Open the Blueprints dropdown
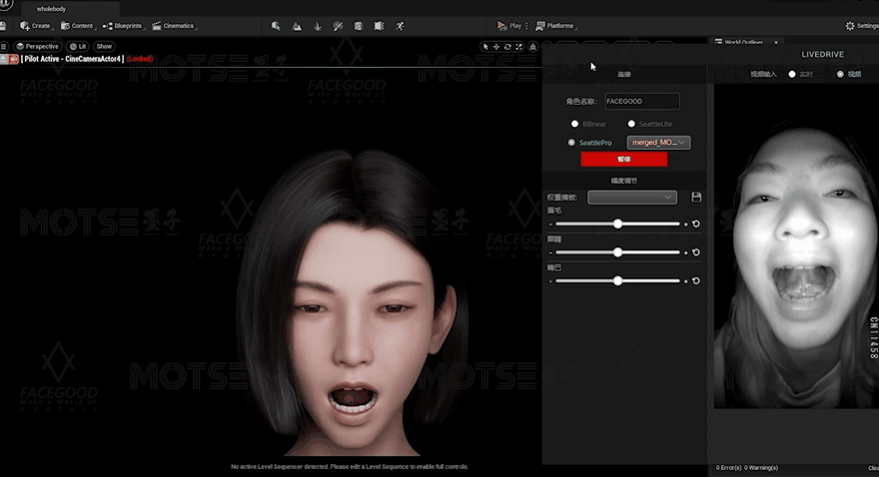 click(123, 26)
